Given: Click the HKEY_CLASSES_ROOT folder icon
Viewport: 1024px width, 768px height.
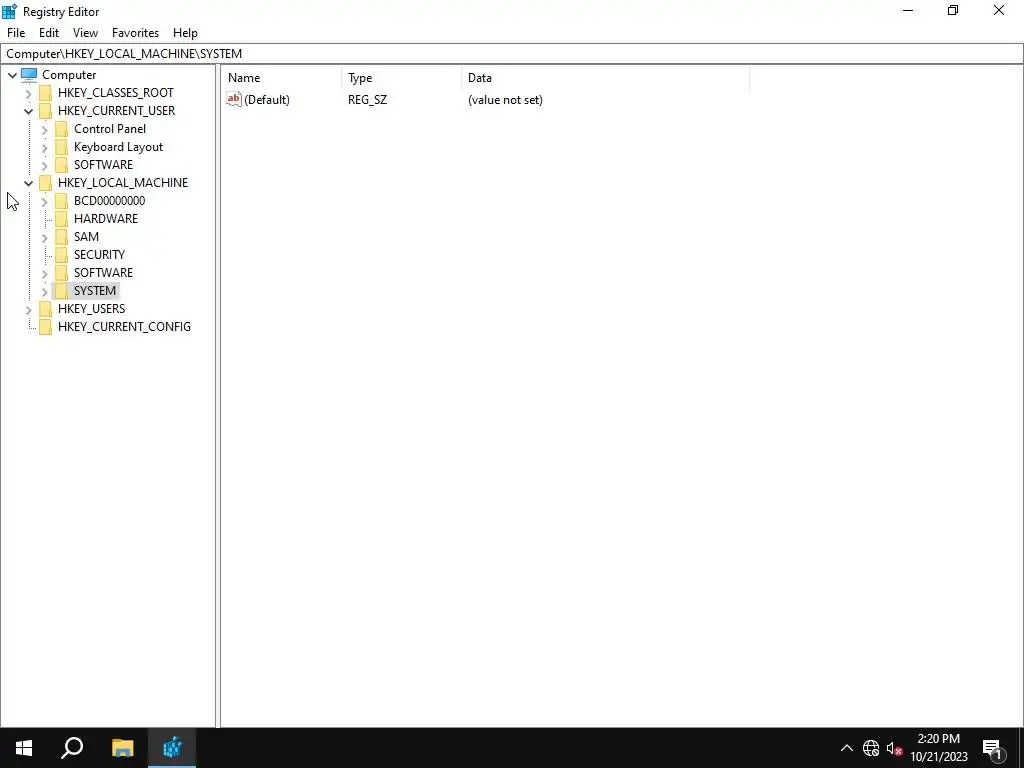Looking at the screenshot, I should [x=45, y=93].
